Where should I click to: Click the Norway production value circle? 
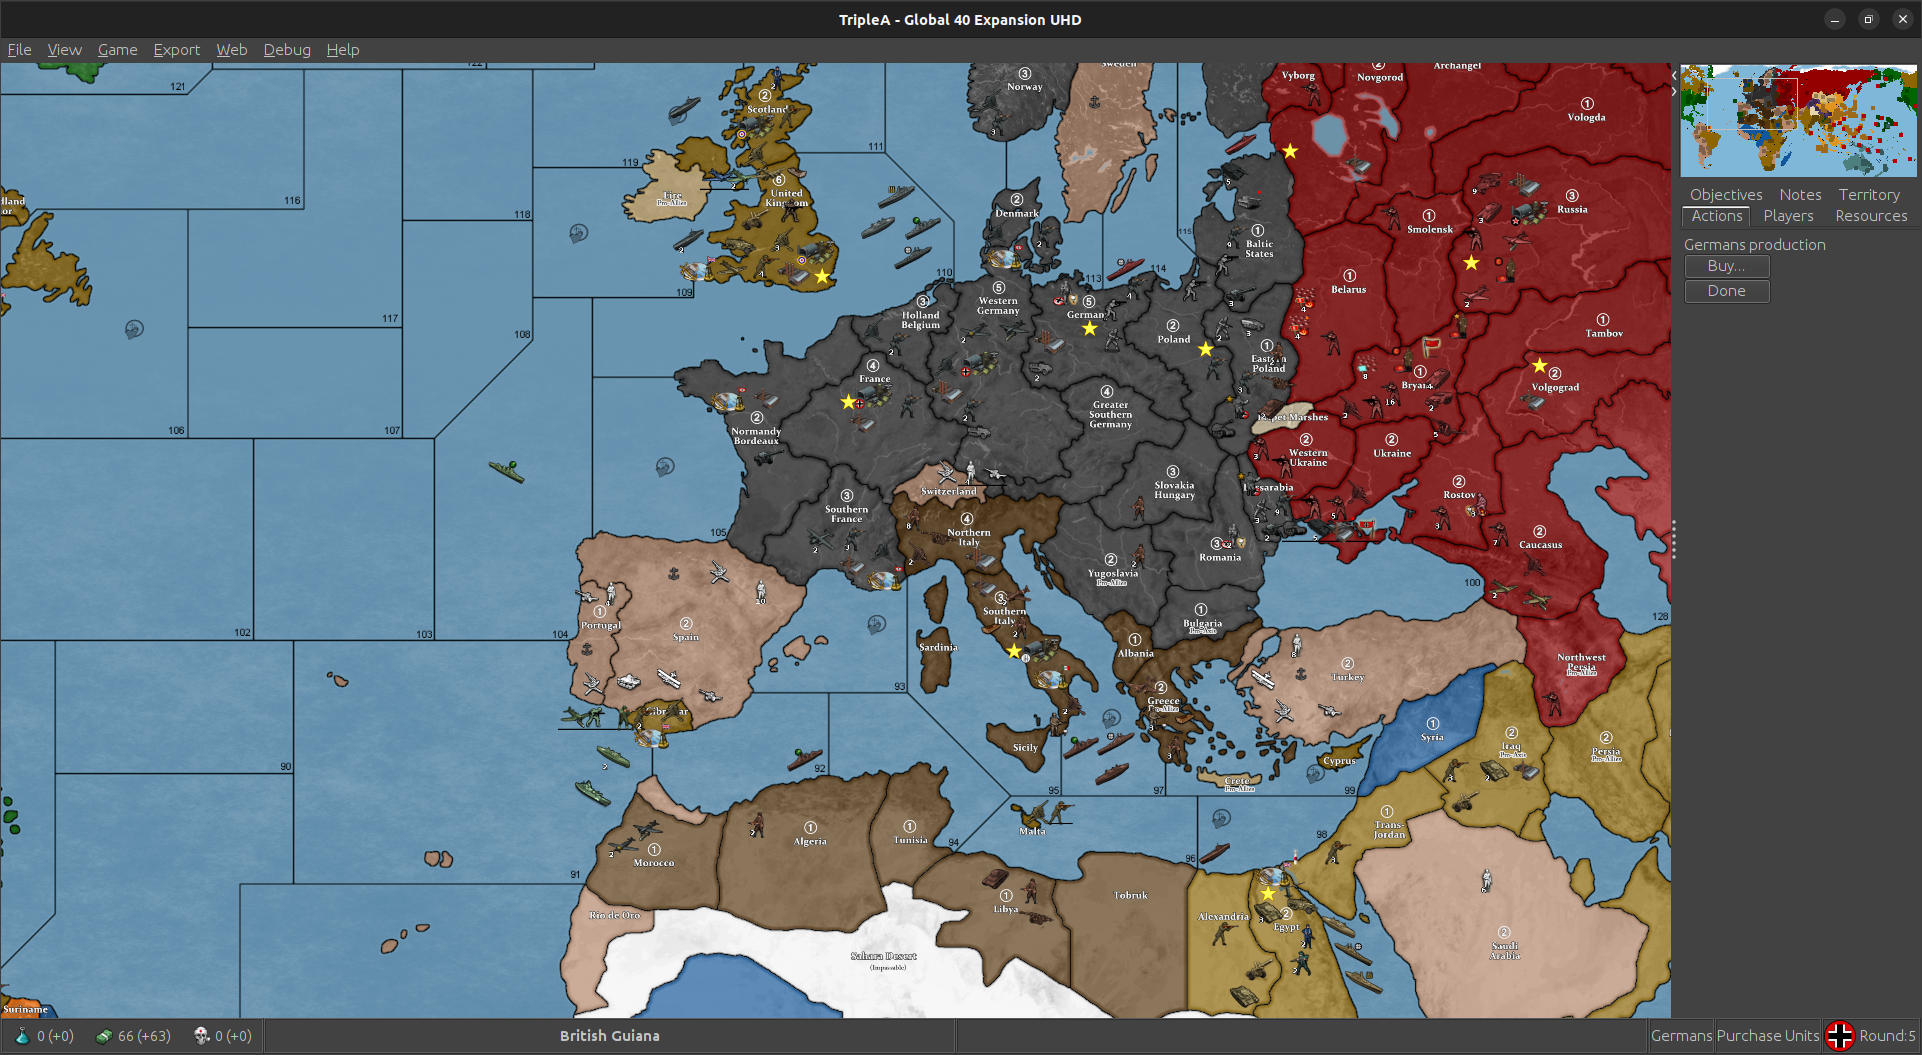(1025, 74)
